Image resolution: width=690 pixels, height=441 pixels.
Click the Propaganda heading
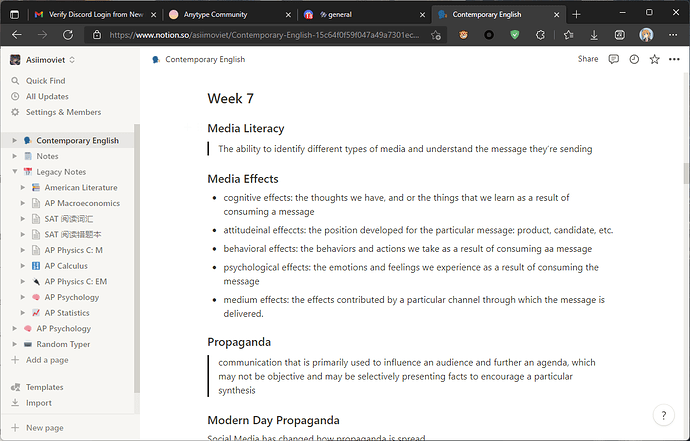point(239,342)
